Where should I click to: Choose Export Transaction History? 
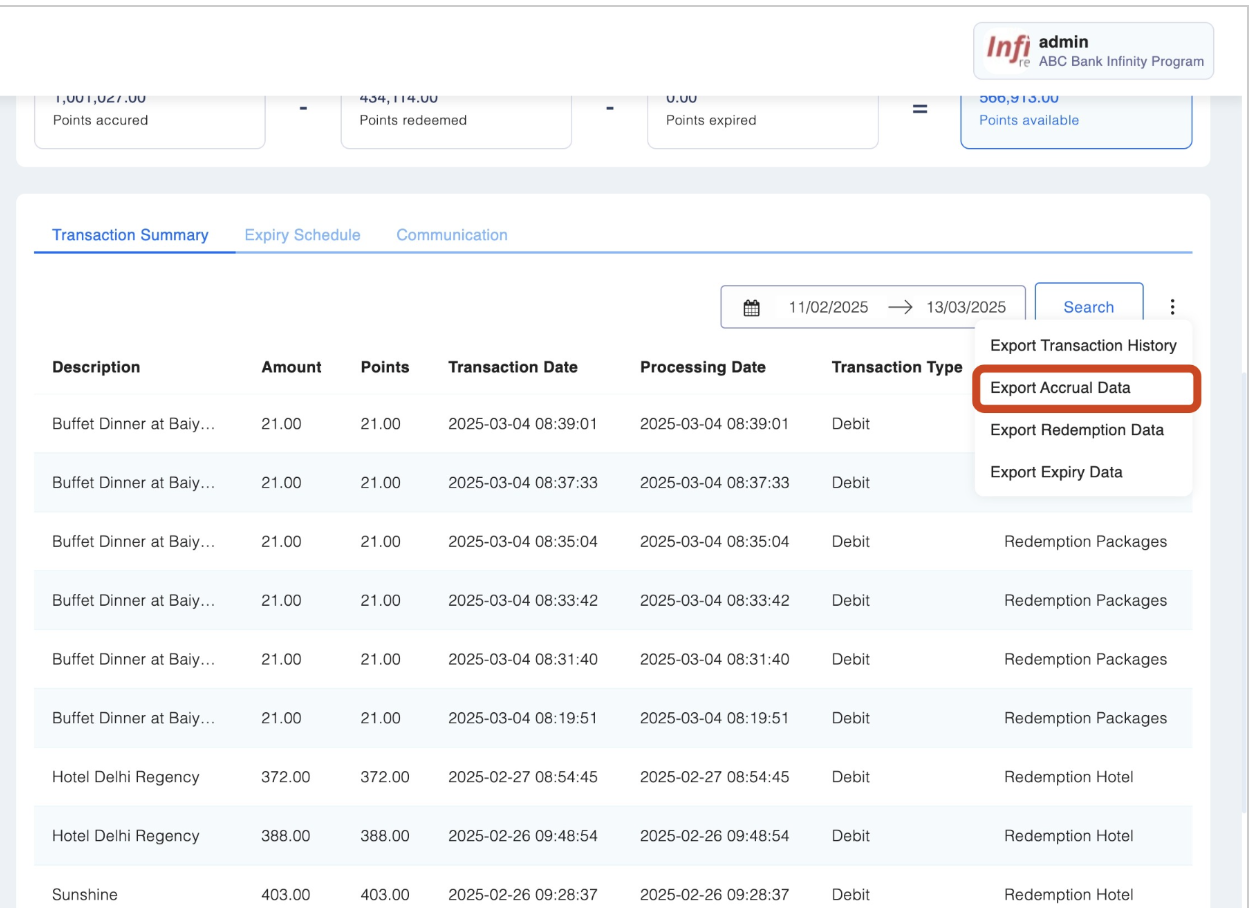1083,345
